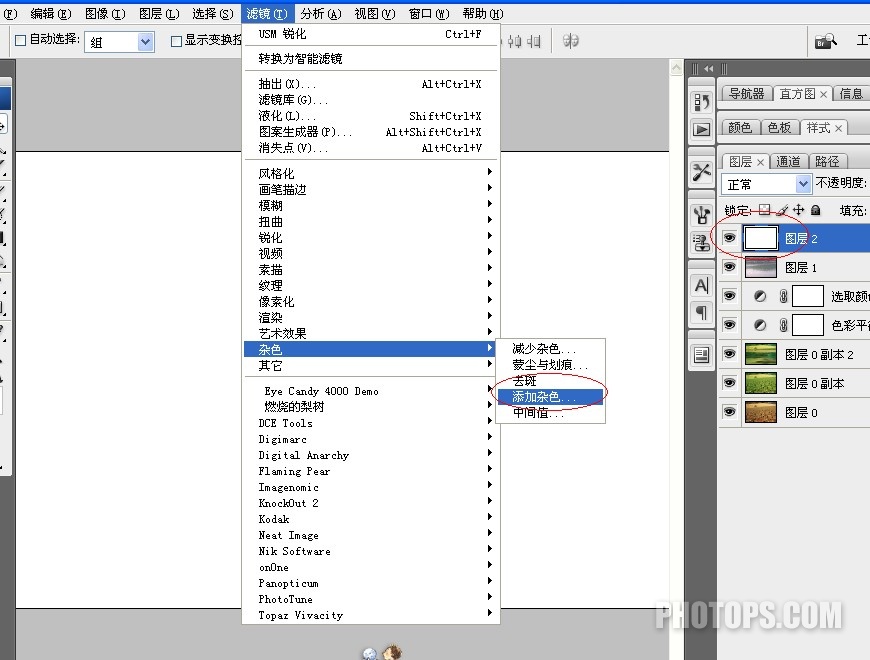Switch to the 色板 tab
870x660 pixels.
tap(779, 128)
